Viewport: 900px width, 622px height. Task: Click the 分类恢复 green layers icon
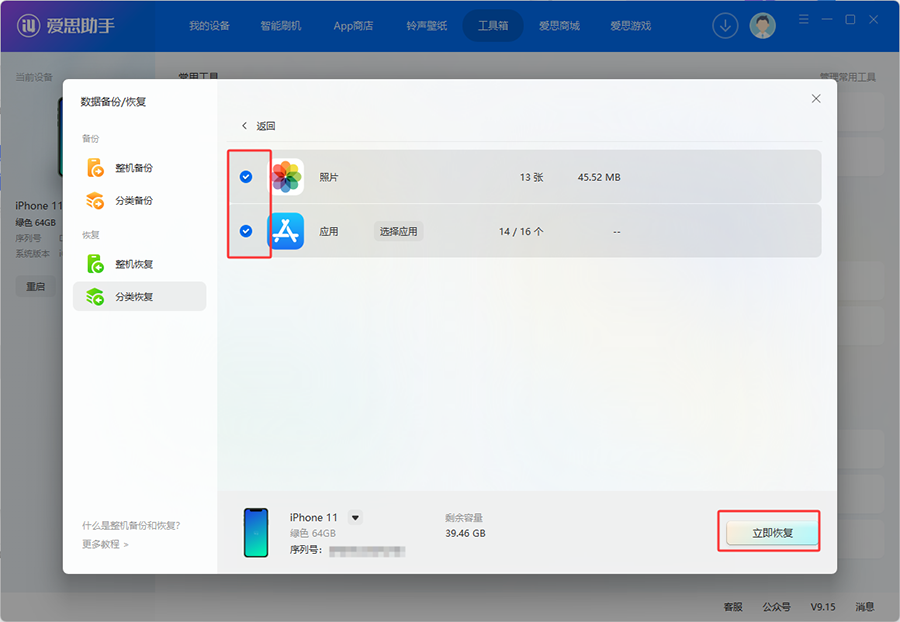tap(95, 297)
